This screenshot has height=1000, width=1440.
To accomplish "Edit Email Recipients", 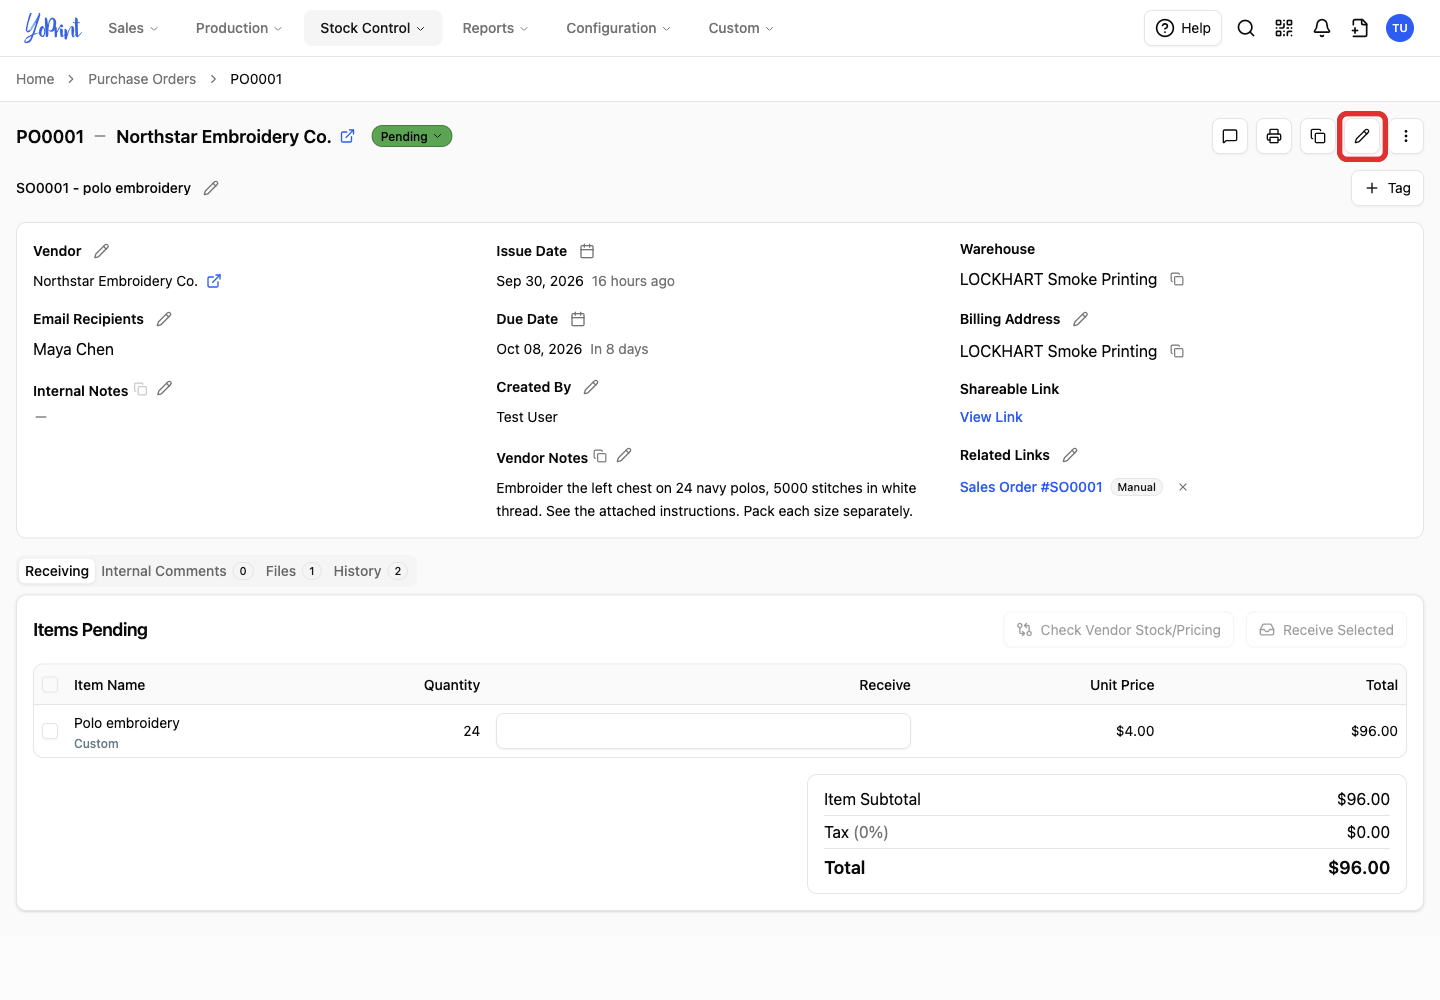I will click(x=164, y=319).
